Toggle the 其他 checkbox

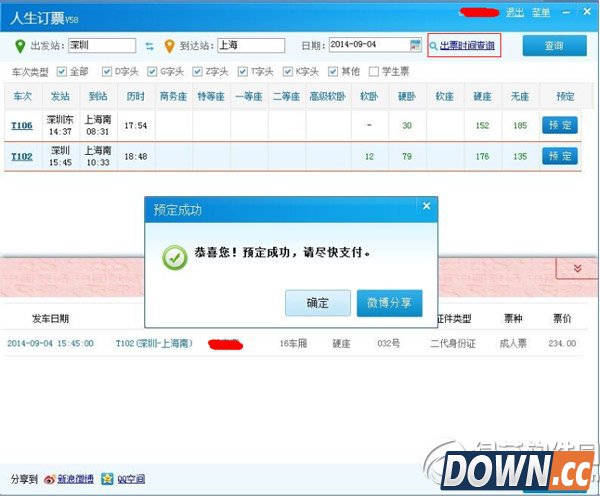tap(333, 71)
